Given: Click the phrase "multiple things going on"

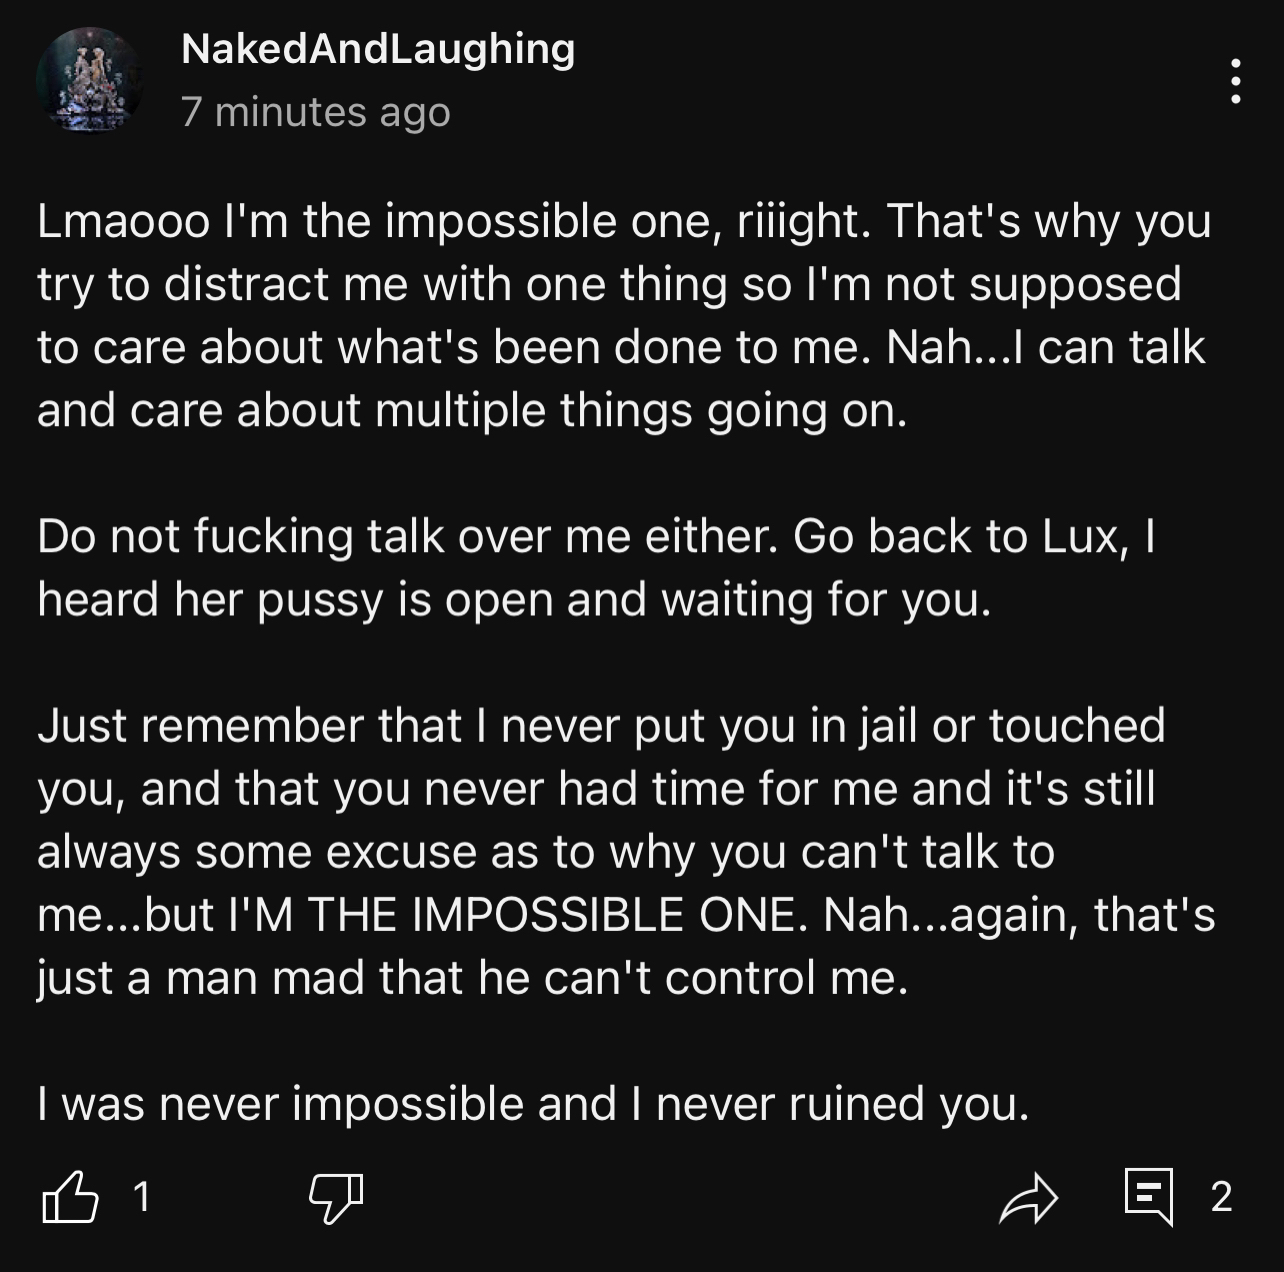Looking at the screenshot, I should 641,410.
